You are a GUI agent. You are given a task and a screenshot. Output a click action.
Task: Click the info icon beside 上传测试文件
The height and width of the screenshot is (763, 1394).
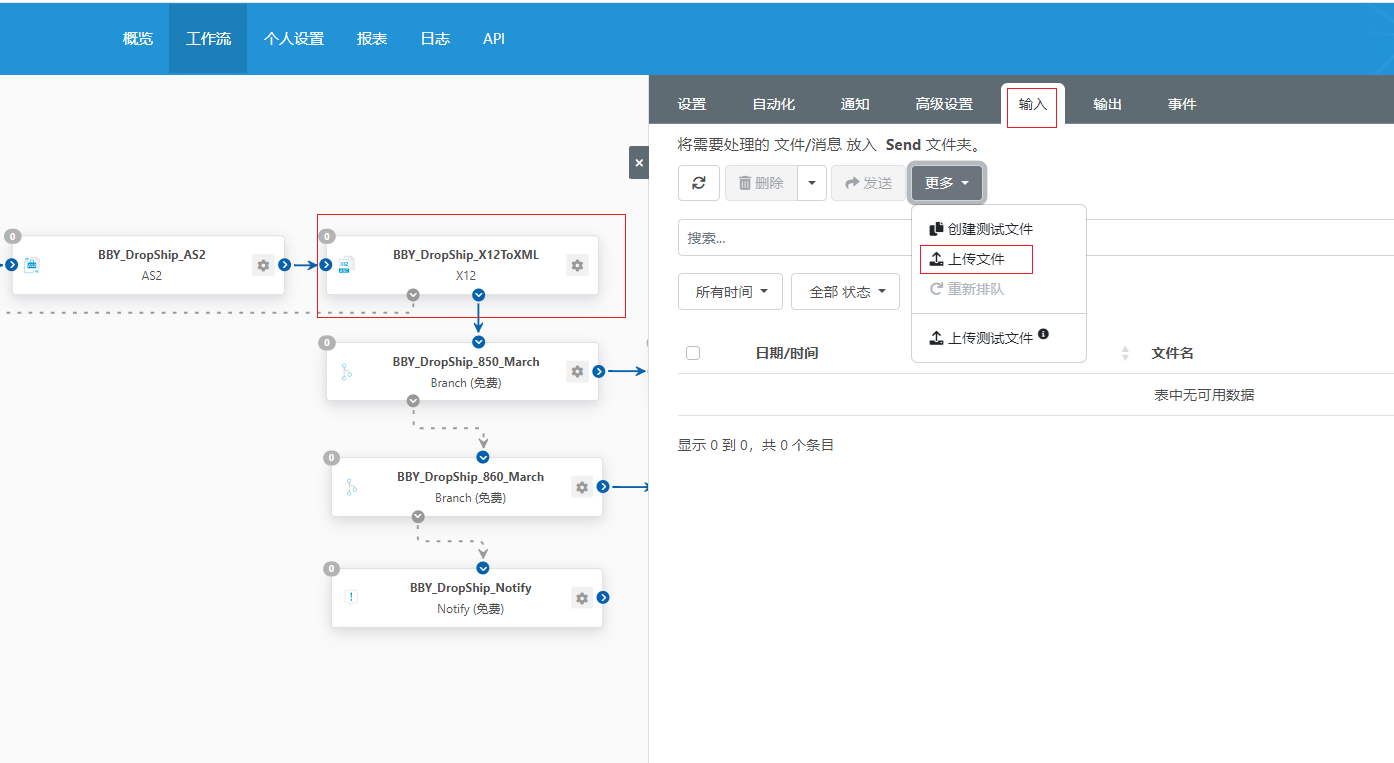coord(1043,334)
